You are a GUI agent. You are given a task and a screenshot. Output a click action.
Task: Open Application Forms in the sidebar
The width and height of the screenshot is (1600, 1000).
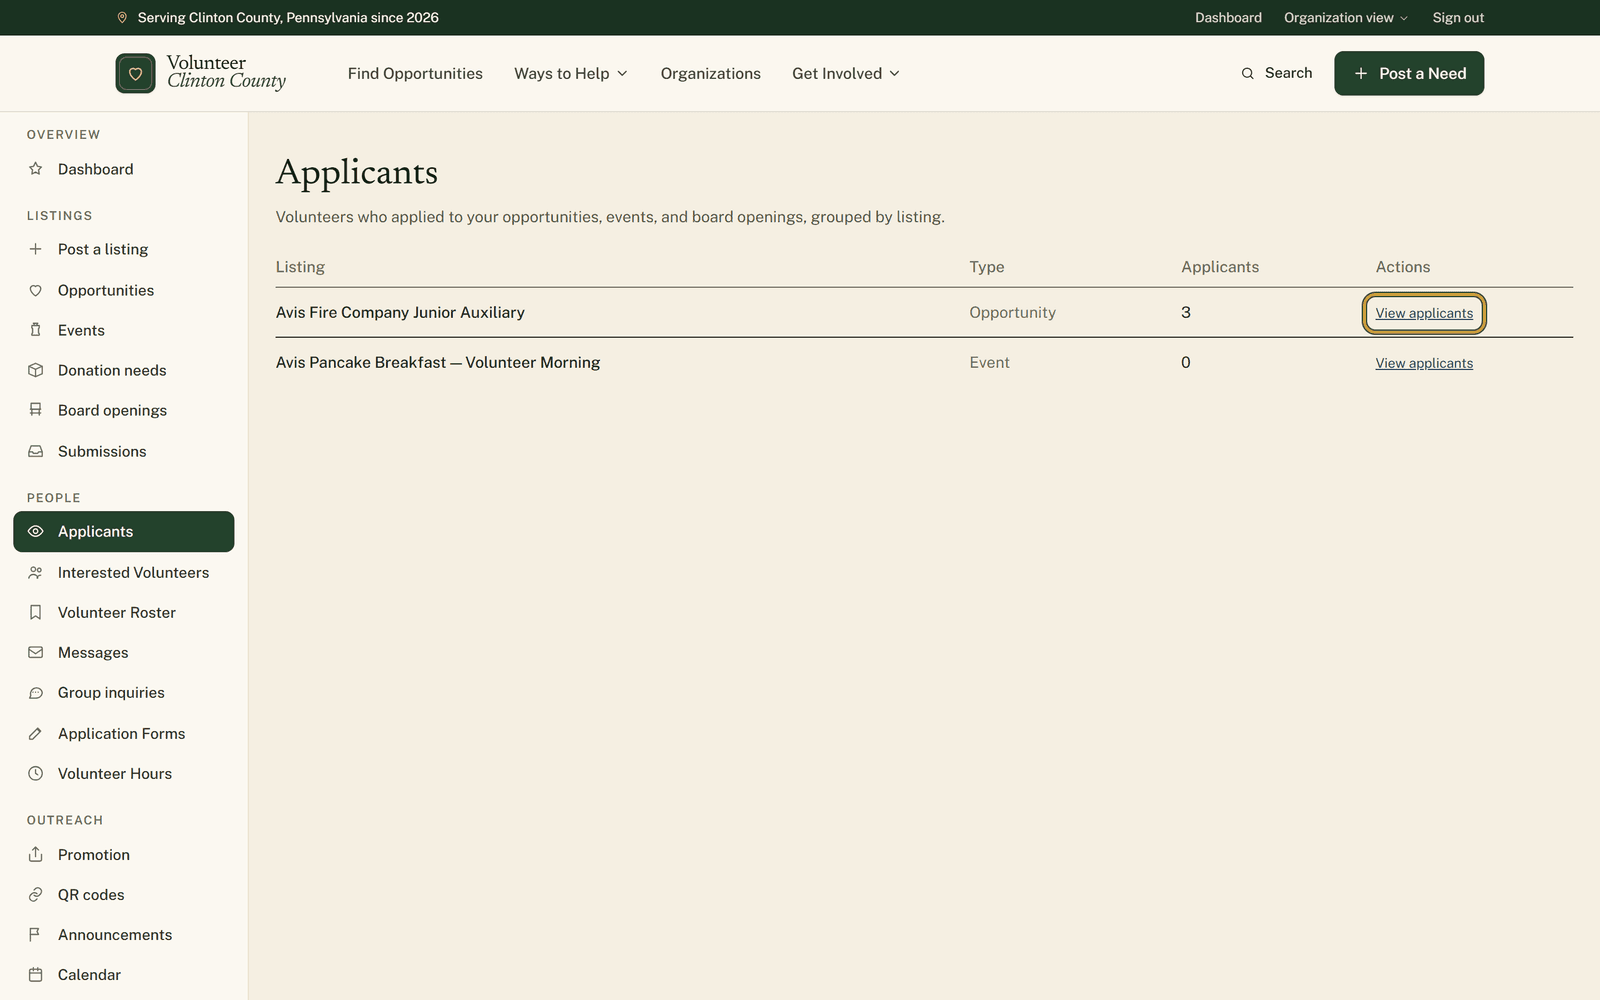tap(124, 733)
